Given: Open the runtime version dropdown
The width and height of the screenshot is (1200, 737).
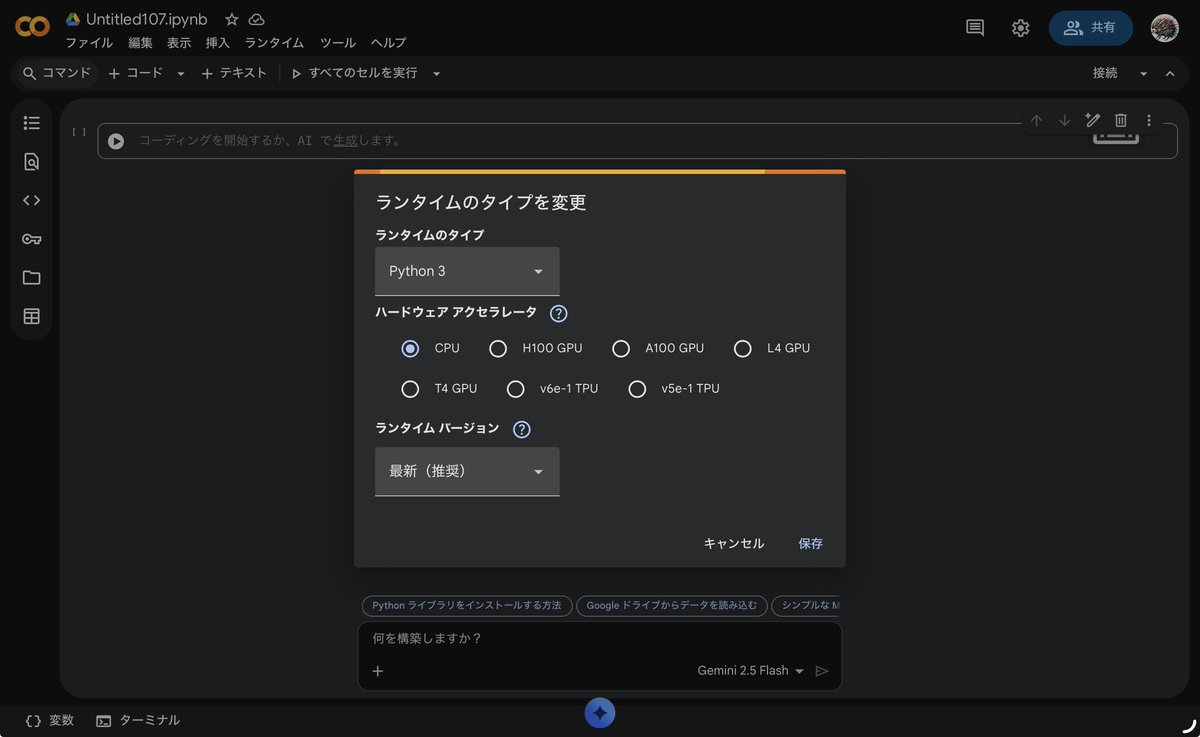Looking at the screenshot, I should pos(466,471).
